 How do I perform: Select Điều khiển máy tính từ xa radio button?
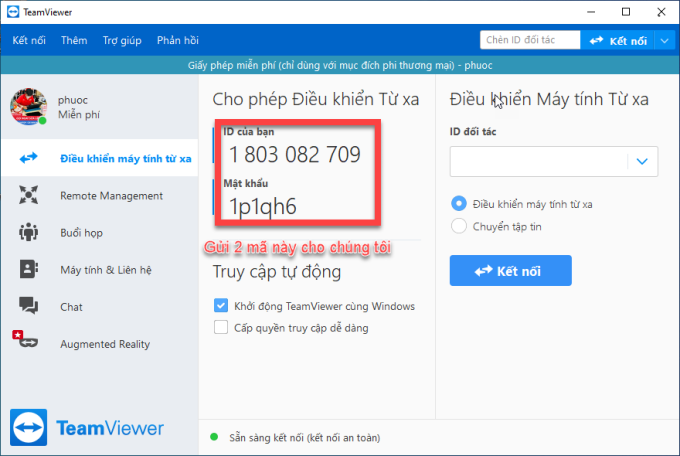(459, 203)
